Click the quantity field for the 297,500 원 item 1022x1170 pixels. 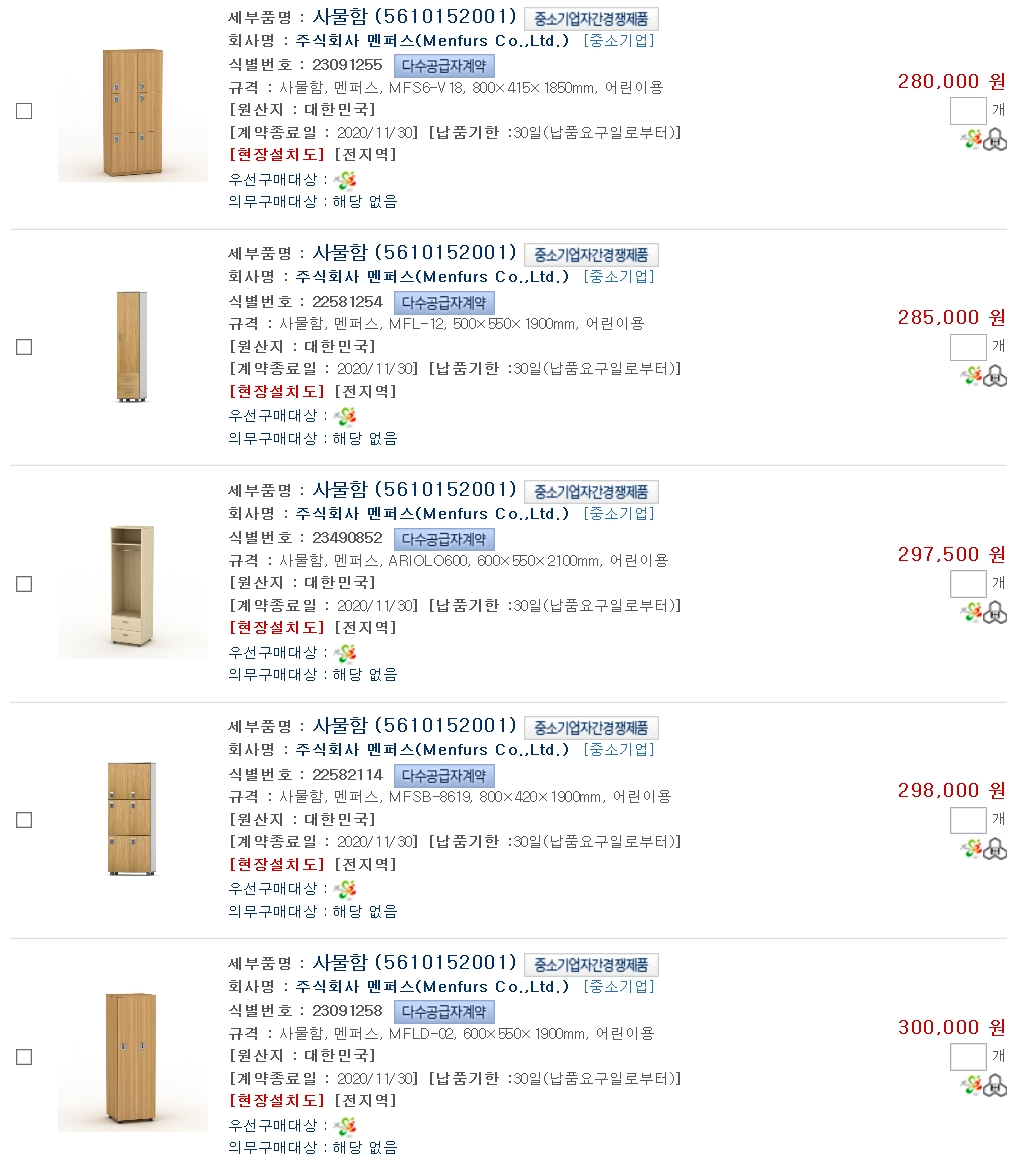[x=967, y=584]
